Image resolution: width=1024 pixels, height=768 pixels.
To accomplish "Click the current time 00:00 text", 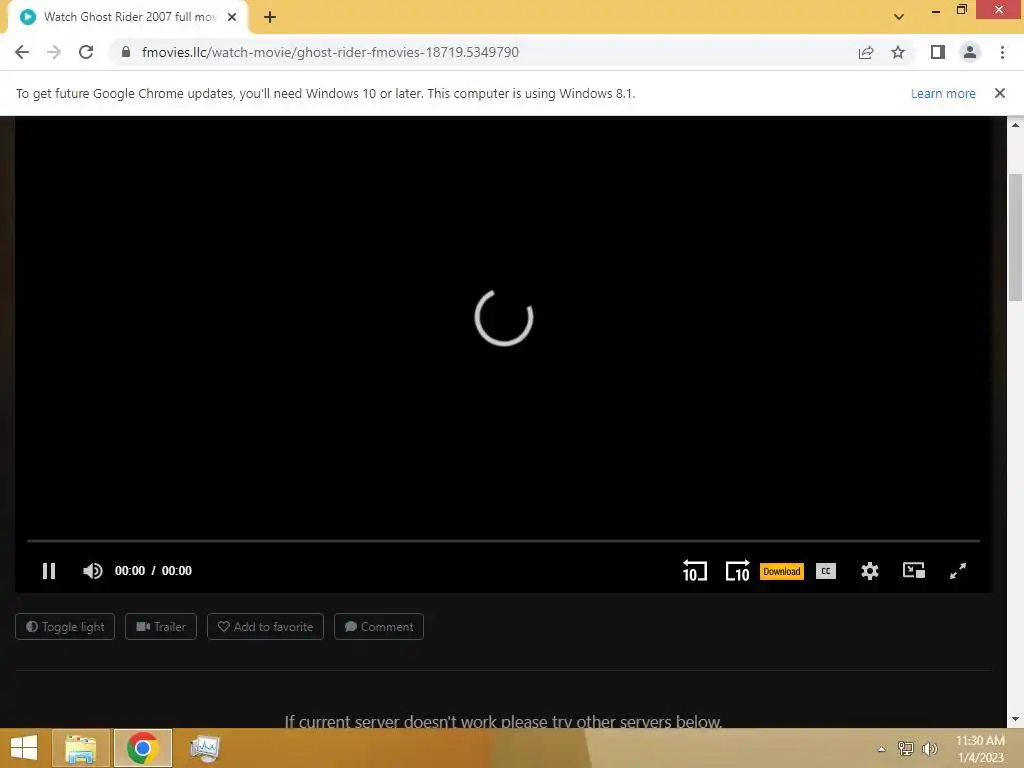I will (129, 571).
